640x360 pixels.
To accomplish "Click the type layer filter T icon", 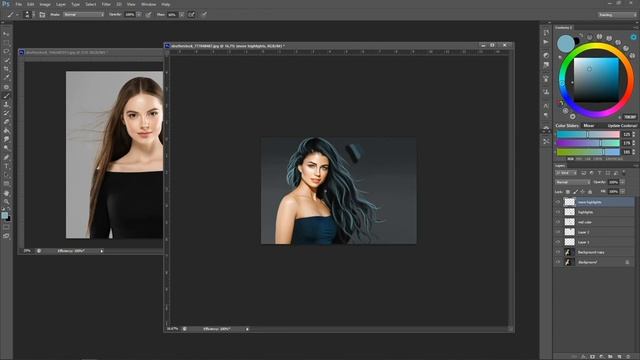I will coord(600,173).
